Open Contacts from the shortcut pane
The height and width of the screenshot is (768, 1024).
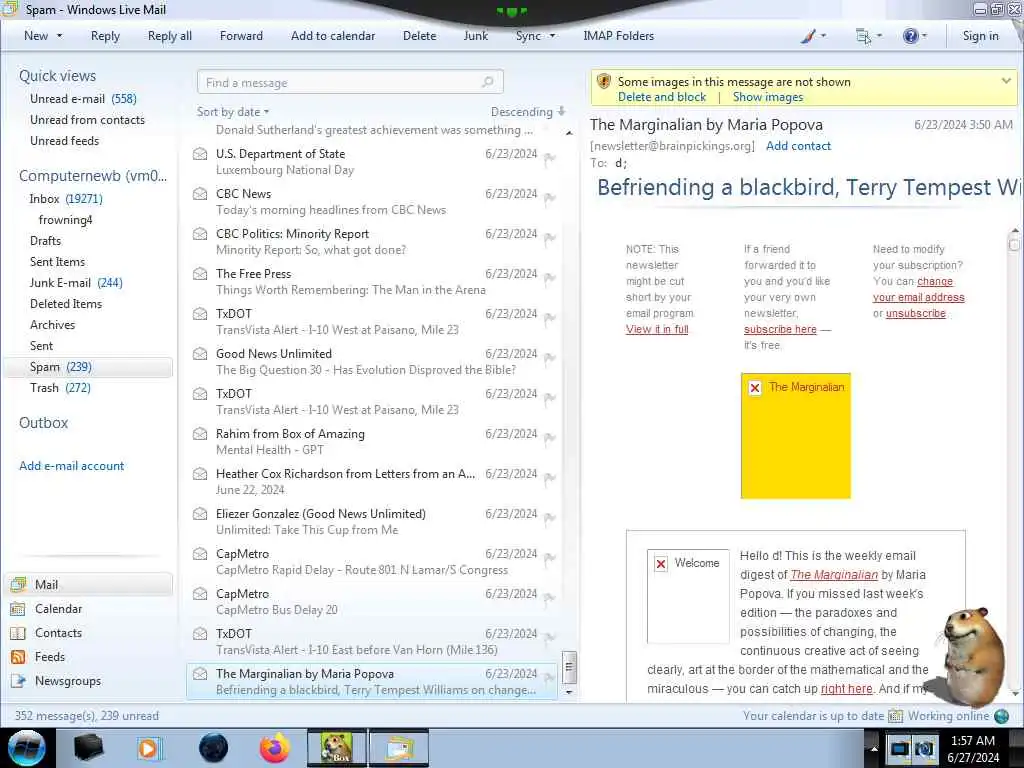click(58, 633)
